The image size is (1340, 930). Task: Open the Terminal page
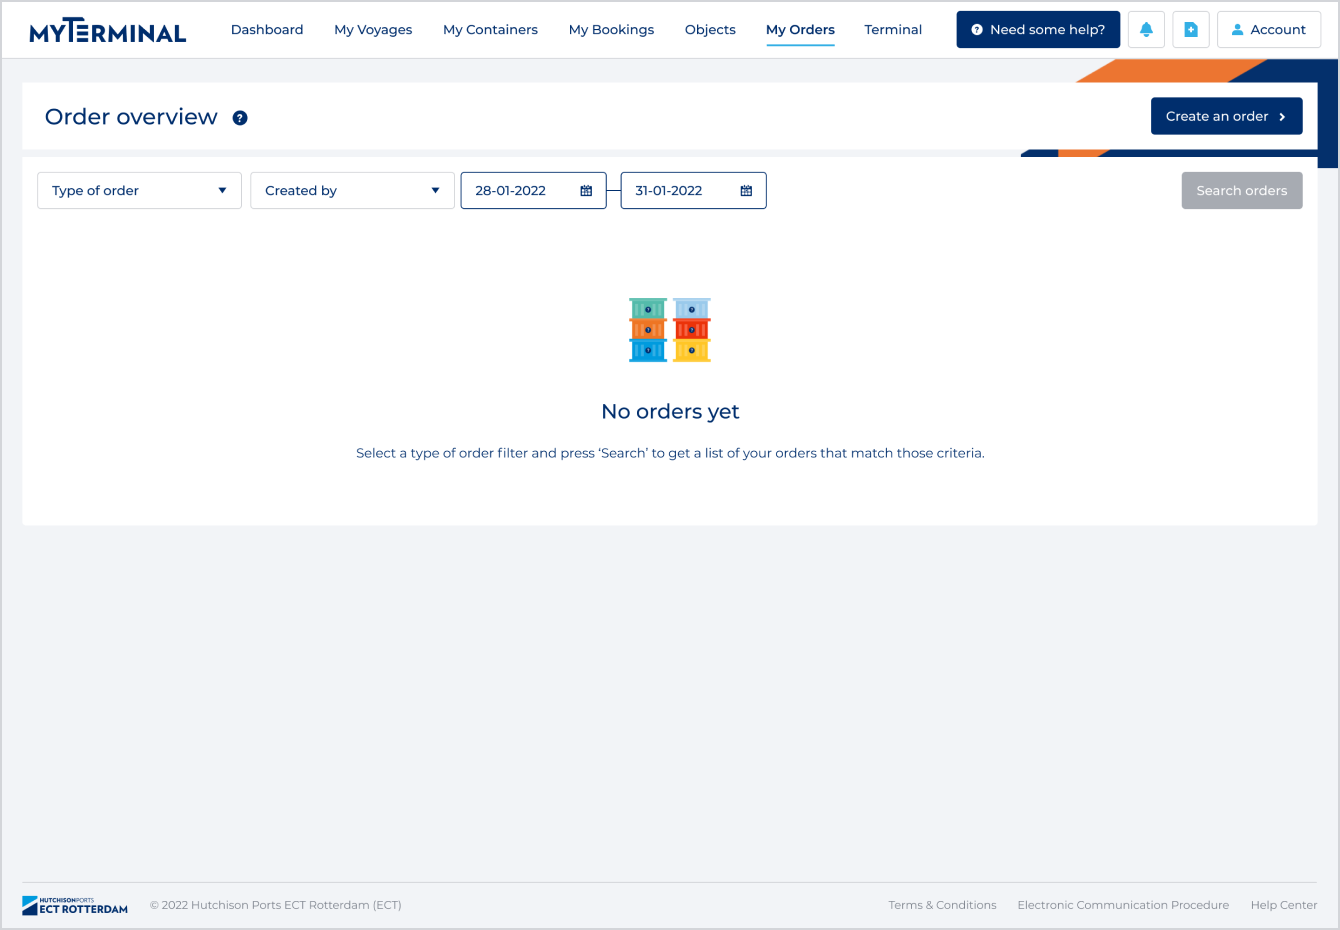(893, 30)
